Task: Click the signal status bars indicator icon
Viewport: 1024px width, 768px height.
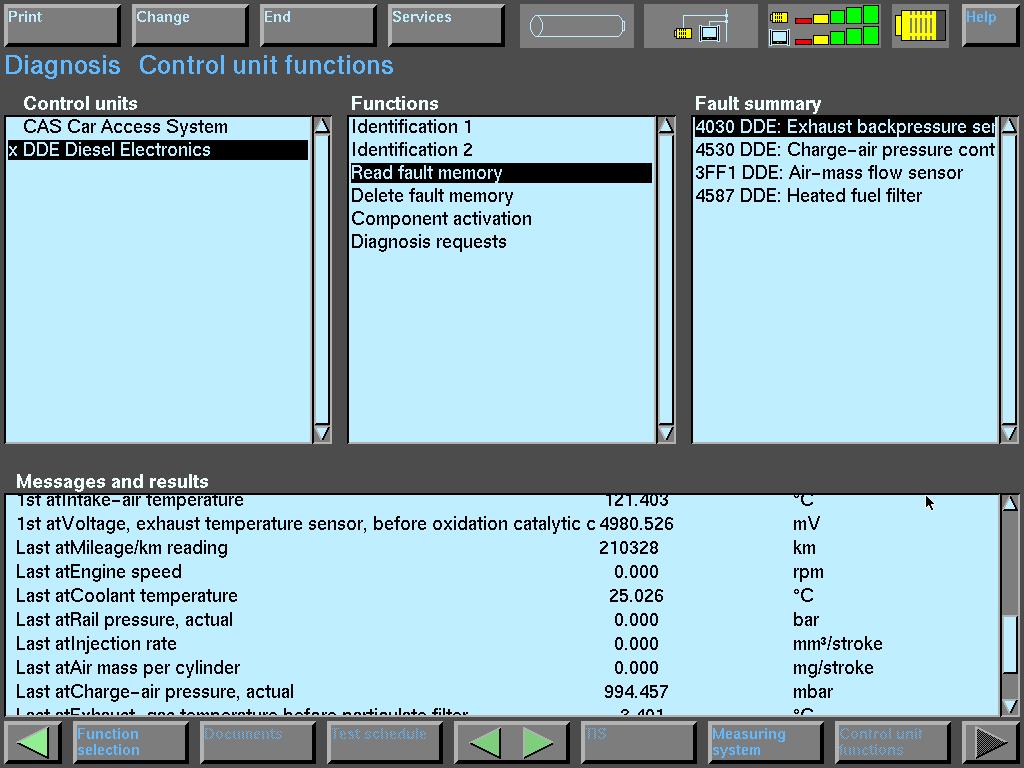Action: point(824,26)
